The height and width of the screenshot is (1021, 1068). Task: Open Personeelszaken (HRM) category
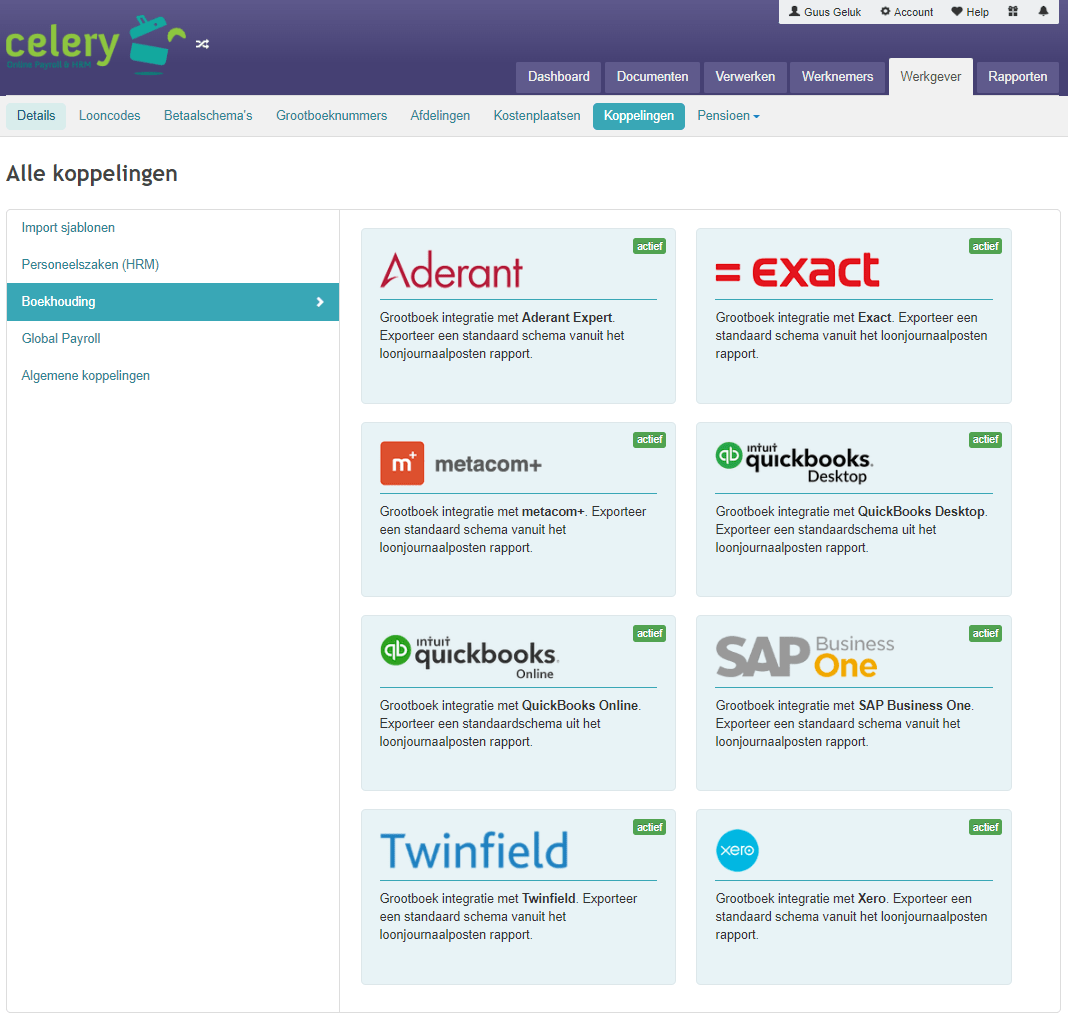coord(173,264)
